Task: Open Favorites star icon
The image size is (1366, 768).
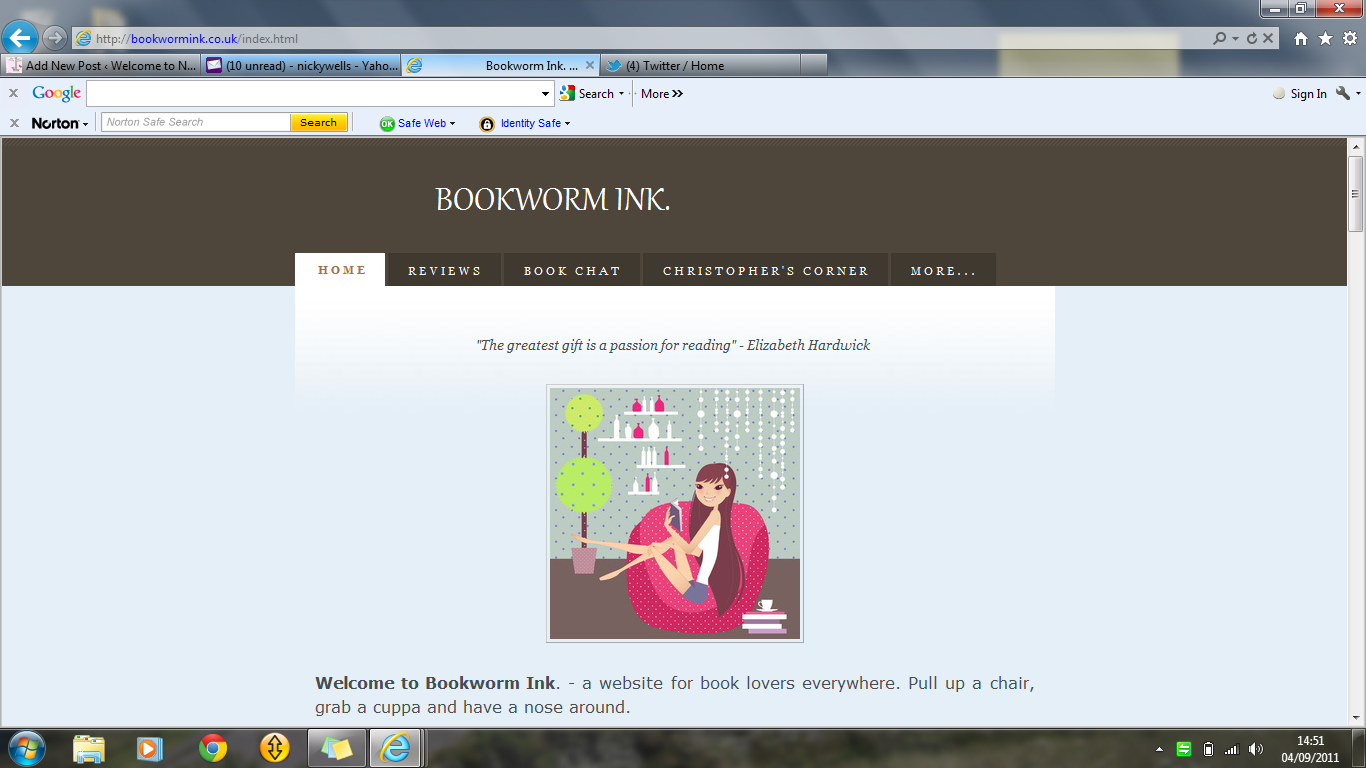Action: click(1325, 38)
